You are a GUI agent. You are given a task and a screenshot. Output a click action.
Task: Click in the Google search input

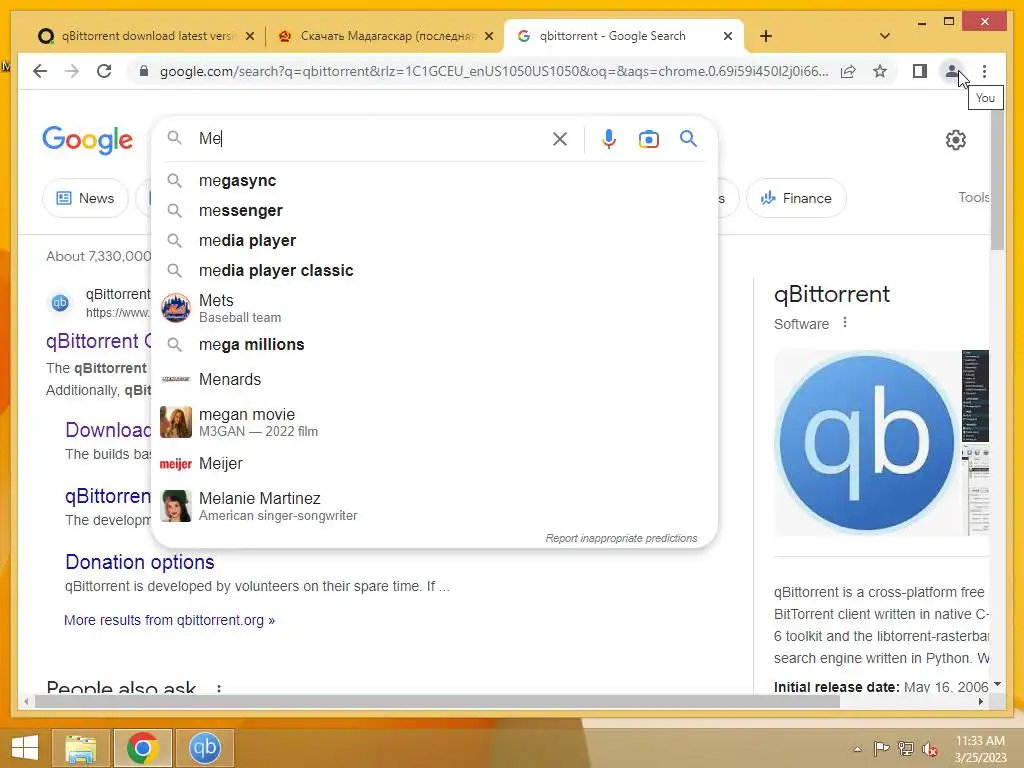tap(372, 138)
